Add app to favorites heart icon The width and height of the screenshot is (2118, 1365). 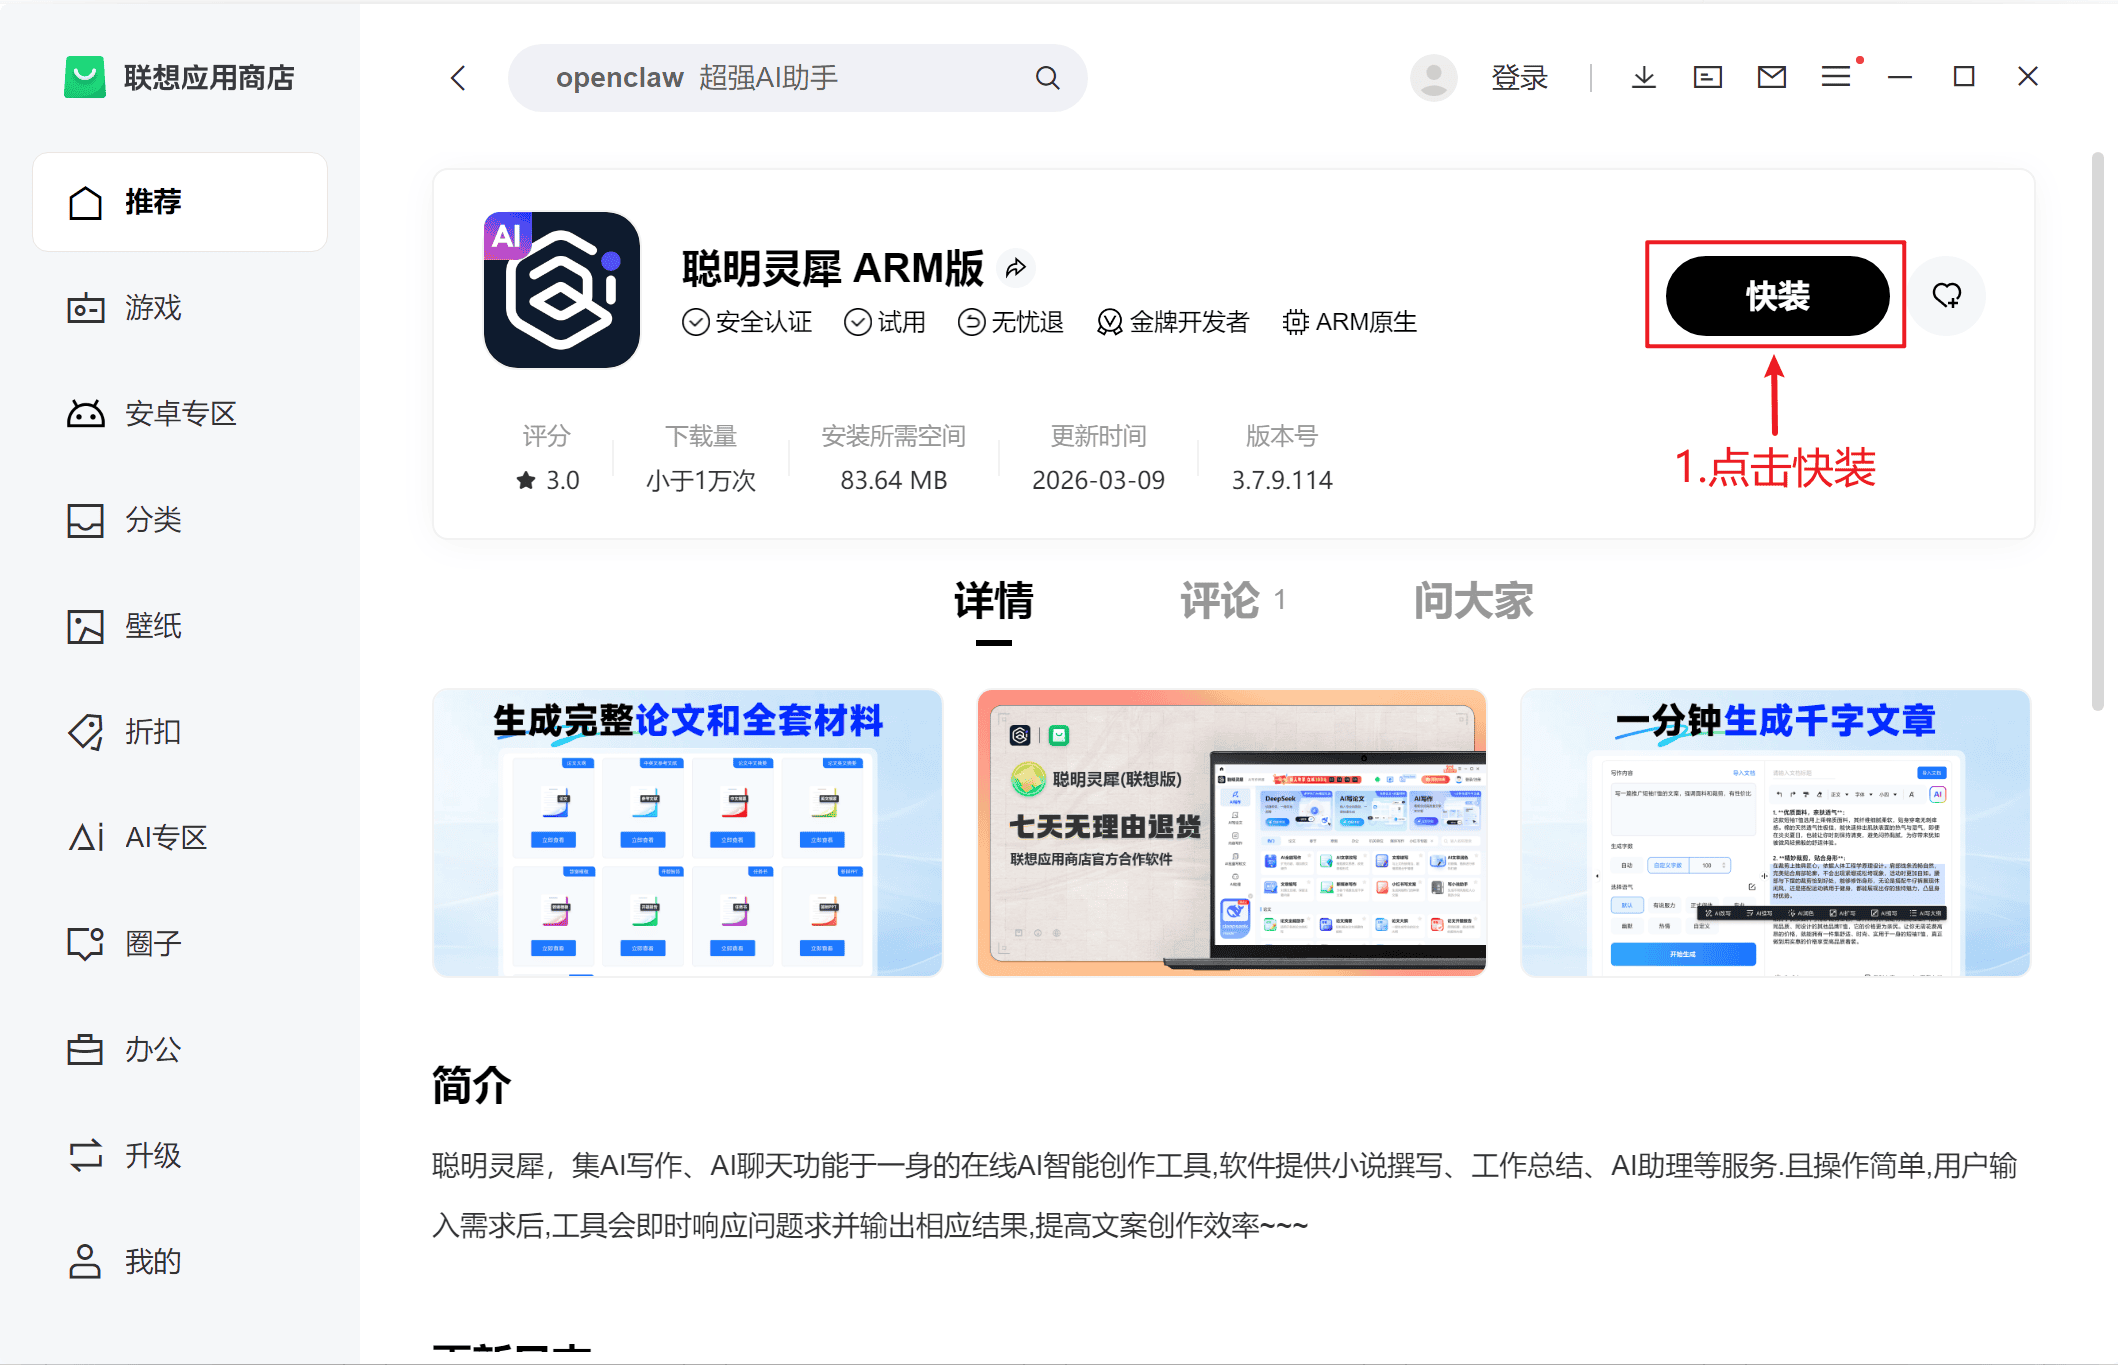(1946, 295)
